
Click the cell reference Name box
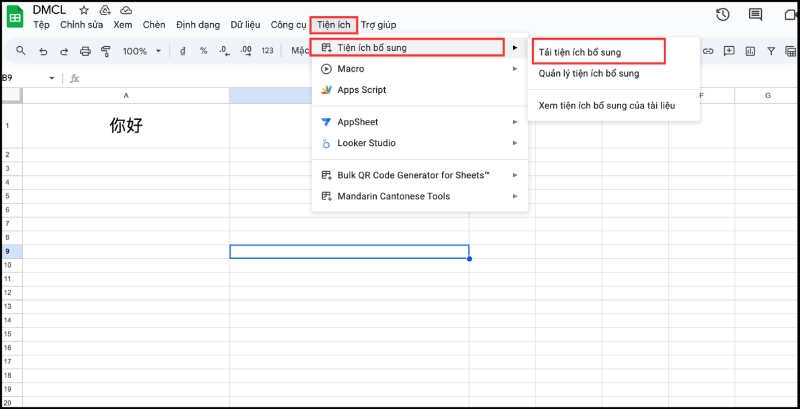(26, 78)
